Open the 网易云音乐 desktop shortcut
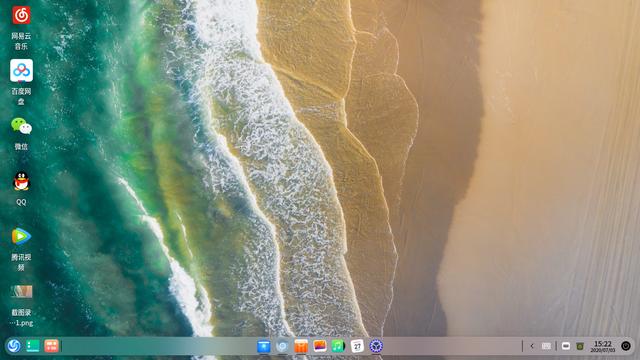The width and height of the screenshot is (640, 360). click(21, 16)
